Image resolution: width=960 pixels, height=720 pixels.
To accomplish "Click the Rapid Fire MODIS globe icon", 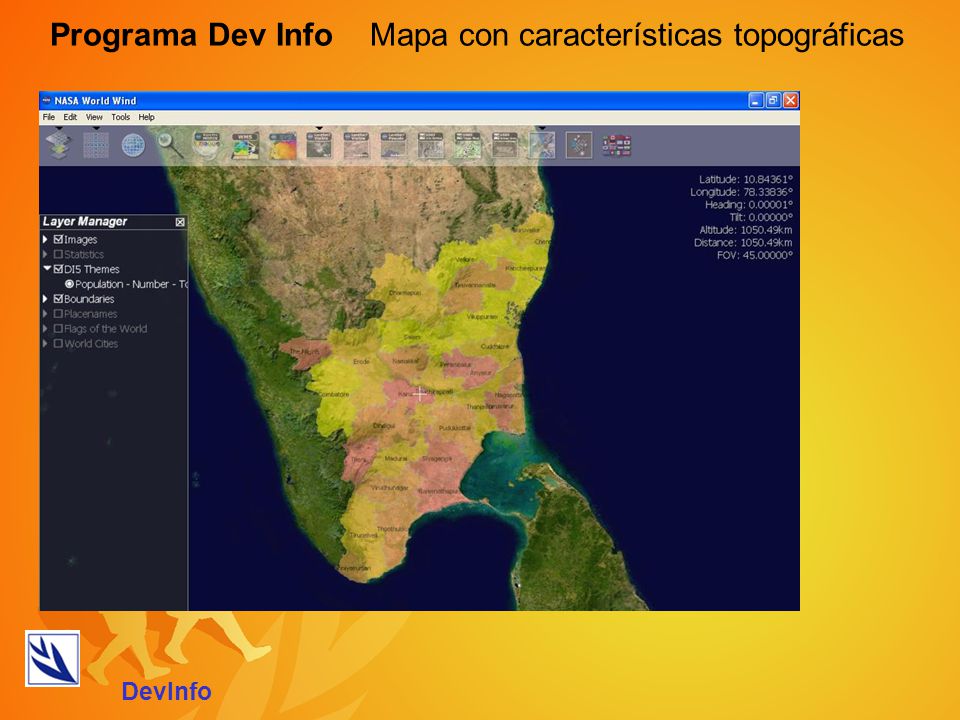I will tap(207, 145).
